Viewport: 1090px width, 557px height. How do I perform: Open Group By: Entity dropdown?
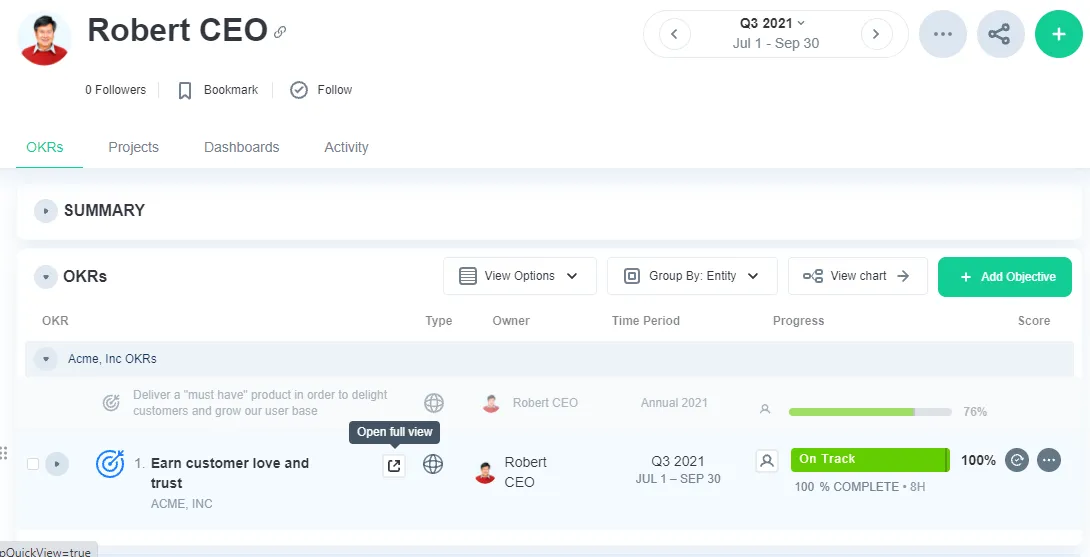click(x=692, y=276)
